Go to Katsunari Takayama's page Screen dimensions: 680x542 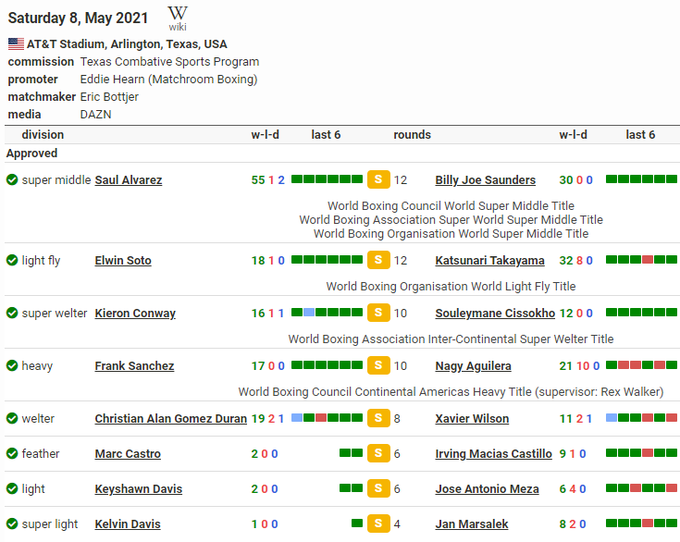[x=490, y=260]
